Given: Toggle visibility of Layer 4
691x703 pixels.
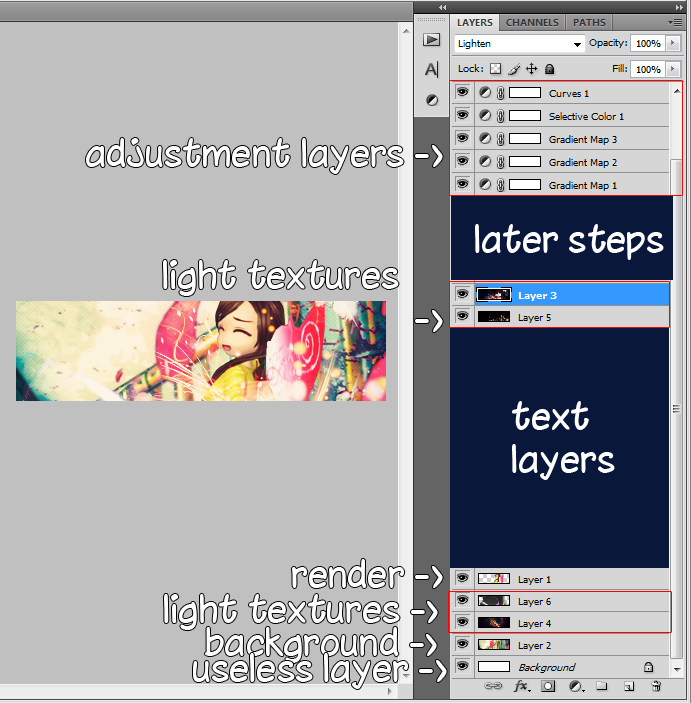Looking at the screenshot, I should [462, 622].
